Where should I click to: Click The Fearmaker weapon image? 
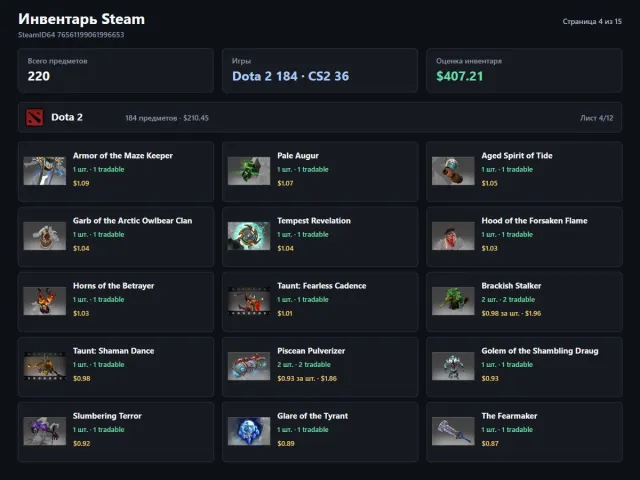click(x=453, y=431)
